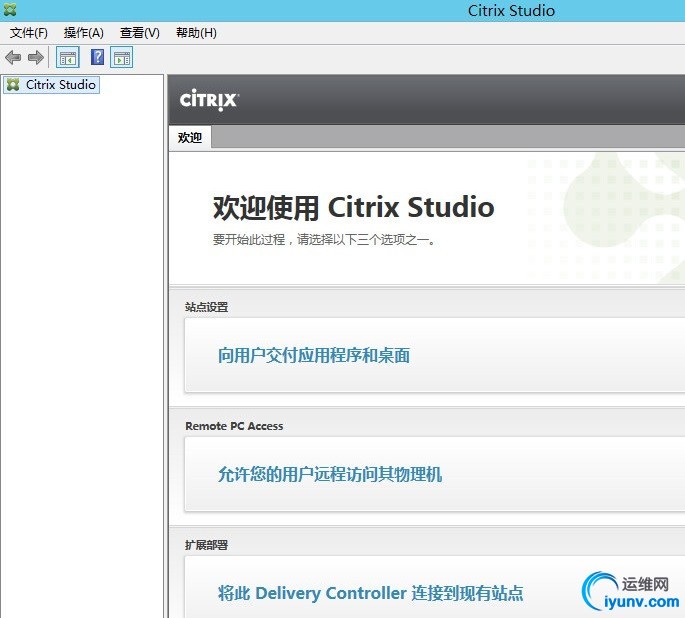Select the 欢迎 tab
This screenshot has height=618, width=685.
[190, 138]
